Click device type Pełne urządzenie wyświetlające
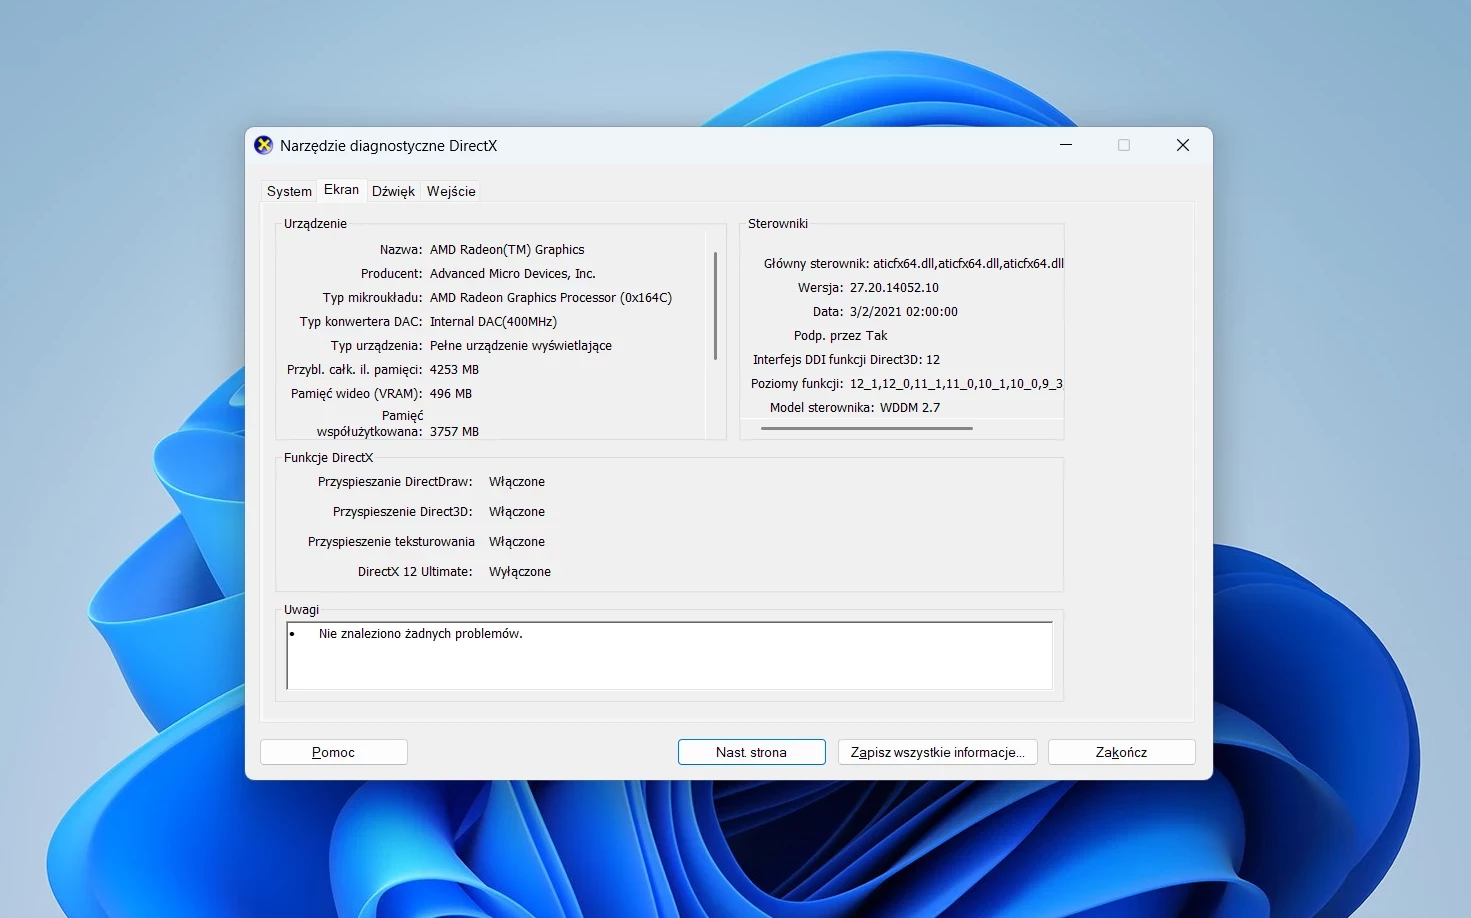 521,346
